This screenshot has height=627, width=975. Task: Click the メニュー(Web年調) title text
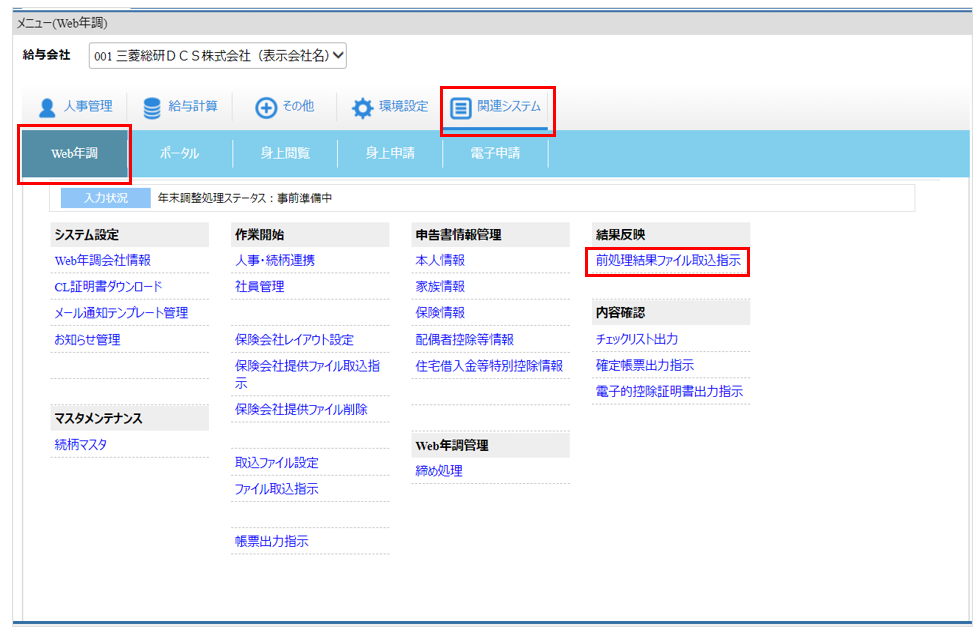[x=62, y=24]
